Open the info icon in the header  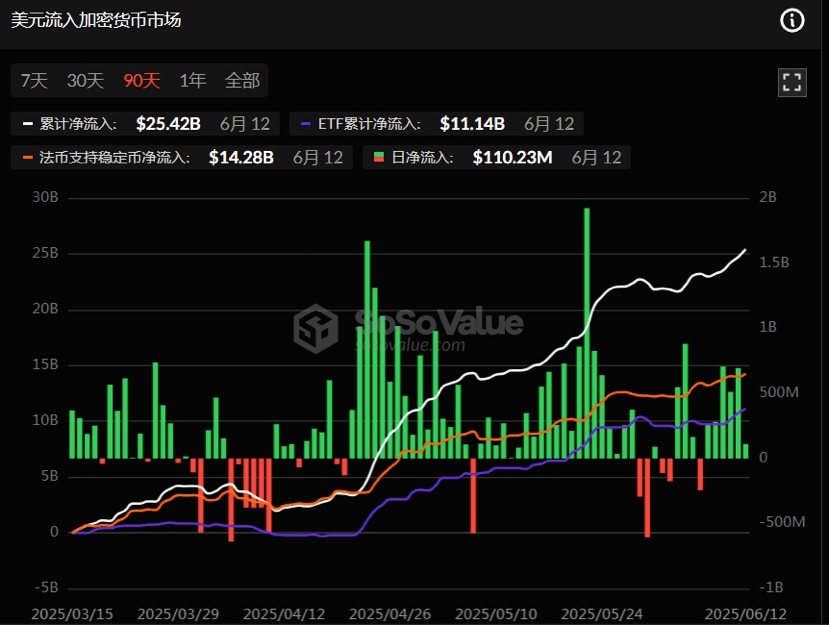click(792, 21)
